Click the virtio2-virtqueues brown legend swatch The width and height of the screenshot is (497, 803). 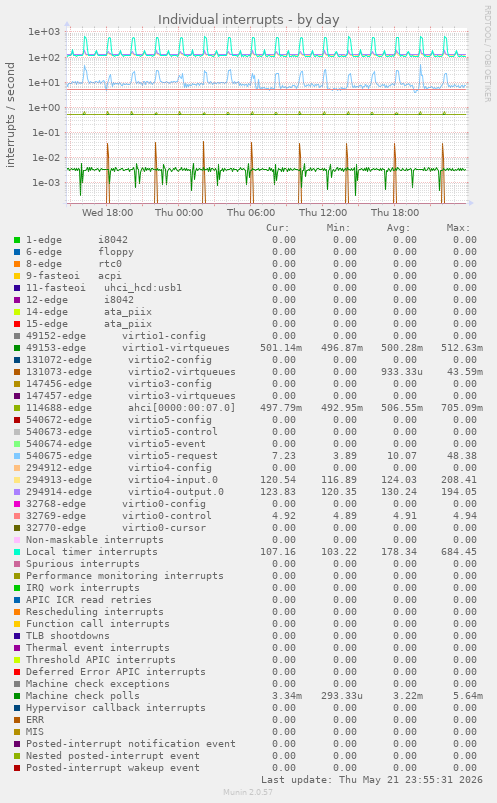17,372
